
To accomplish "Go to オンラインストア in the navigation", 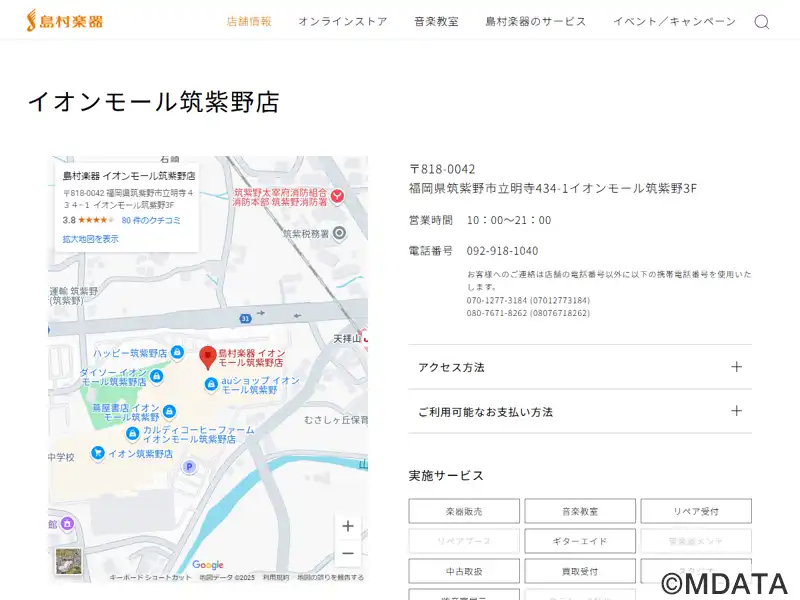I will click(x=343, y=21).
